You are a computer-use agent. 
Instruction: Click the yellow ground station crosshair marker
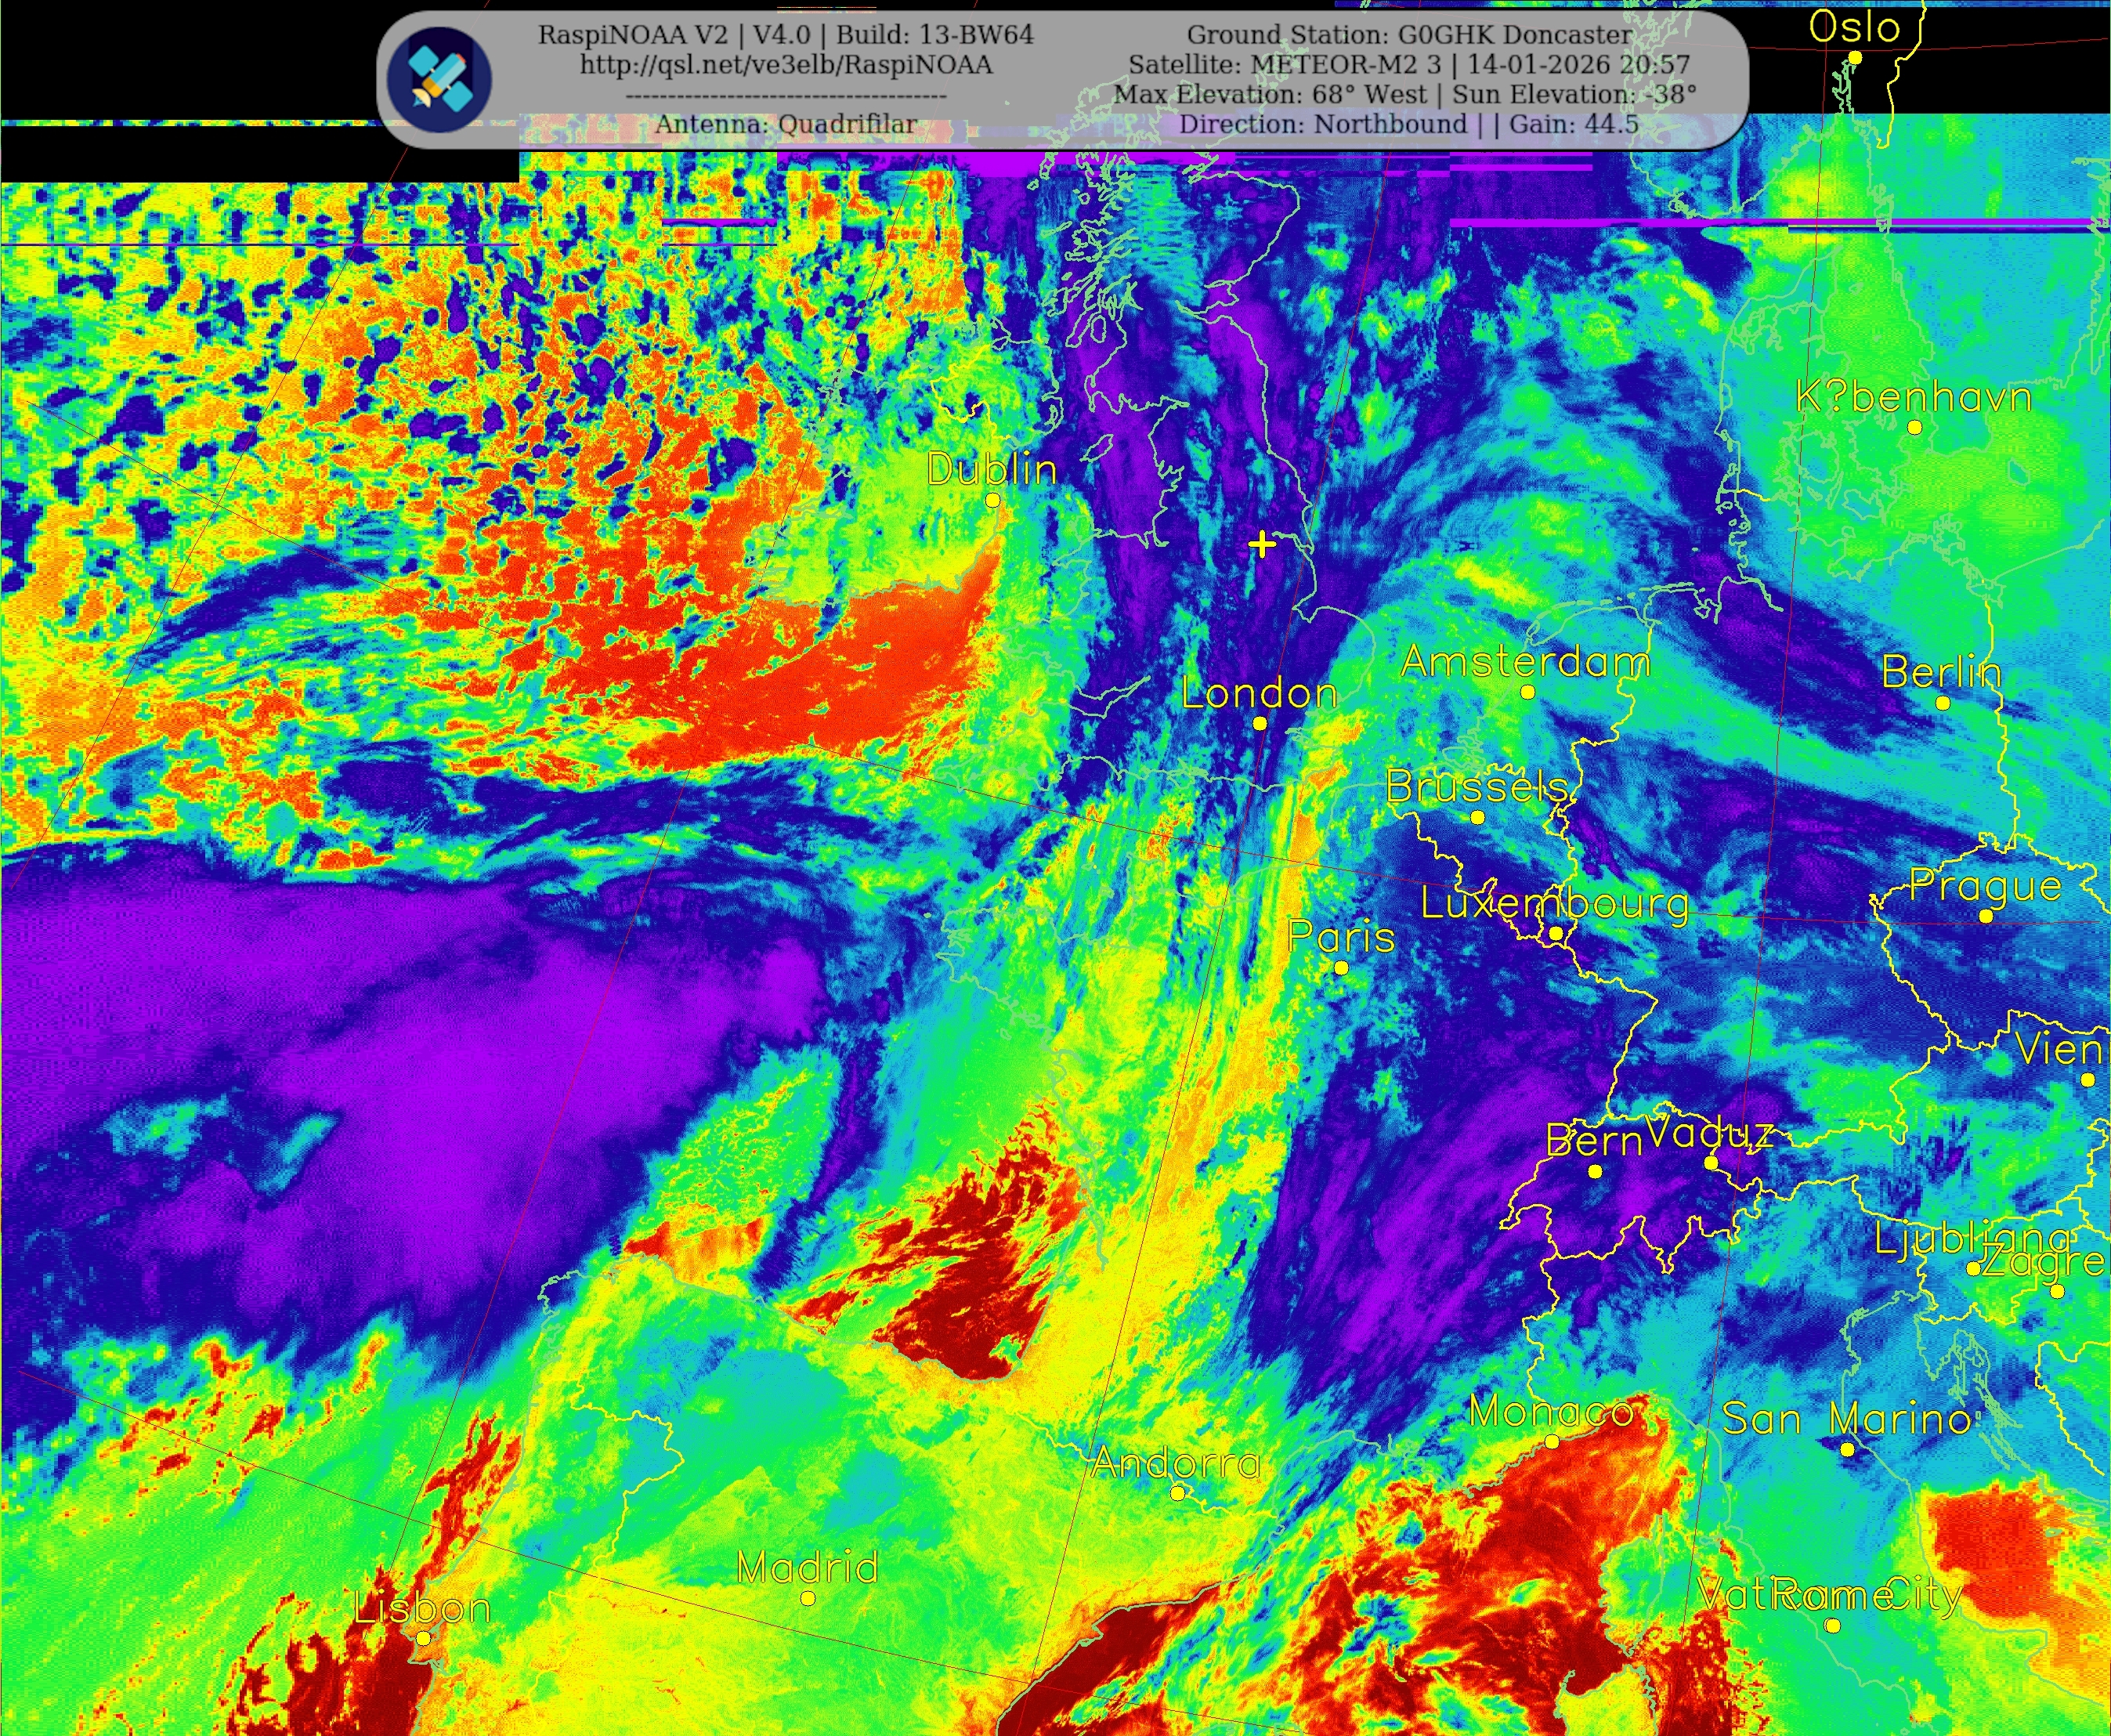click(1262, 544)
